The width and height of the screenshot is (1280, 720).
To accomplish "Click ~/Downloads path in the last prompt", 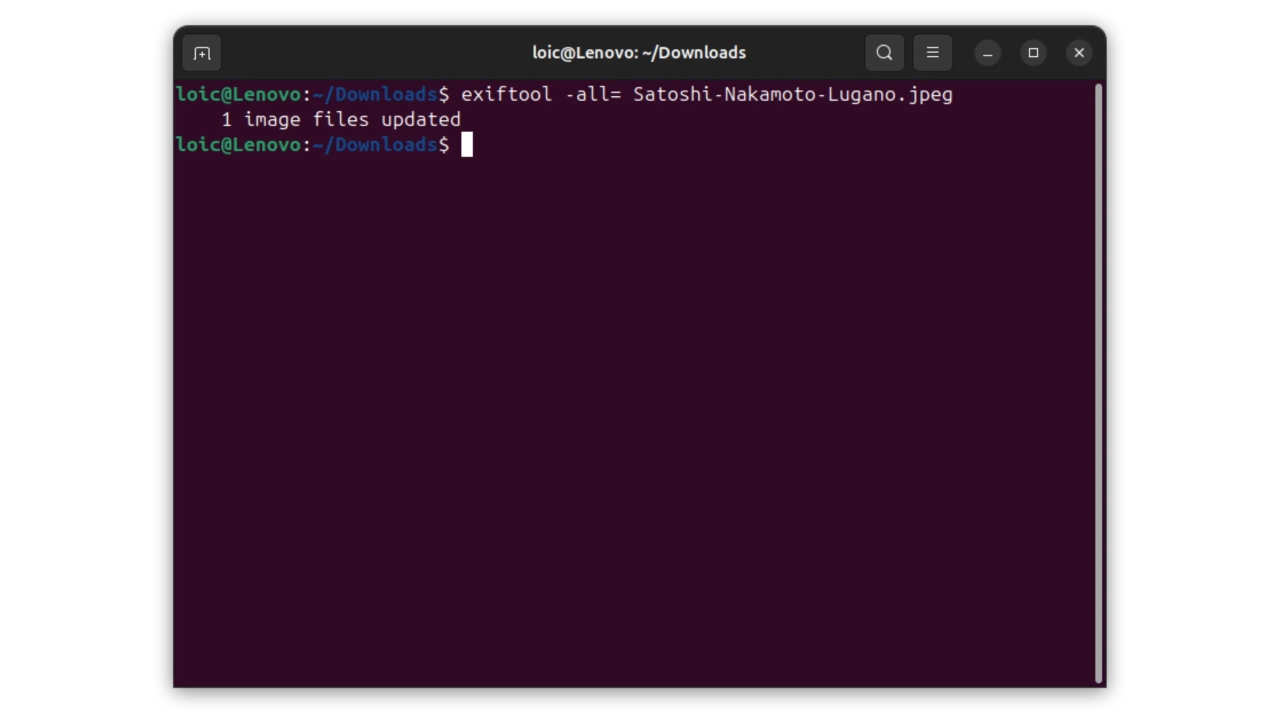I will coord(380,145).
